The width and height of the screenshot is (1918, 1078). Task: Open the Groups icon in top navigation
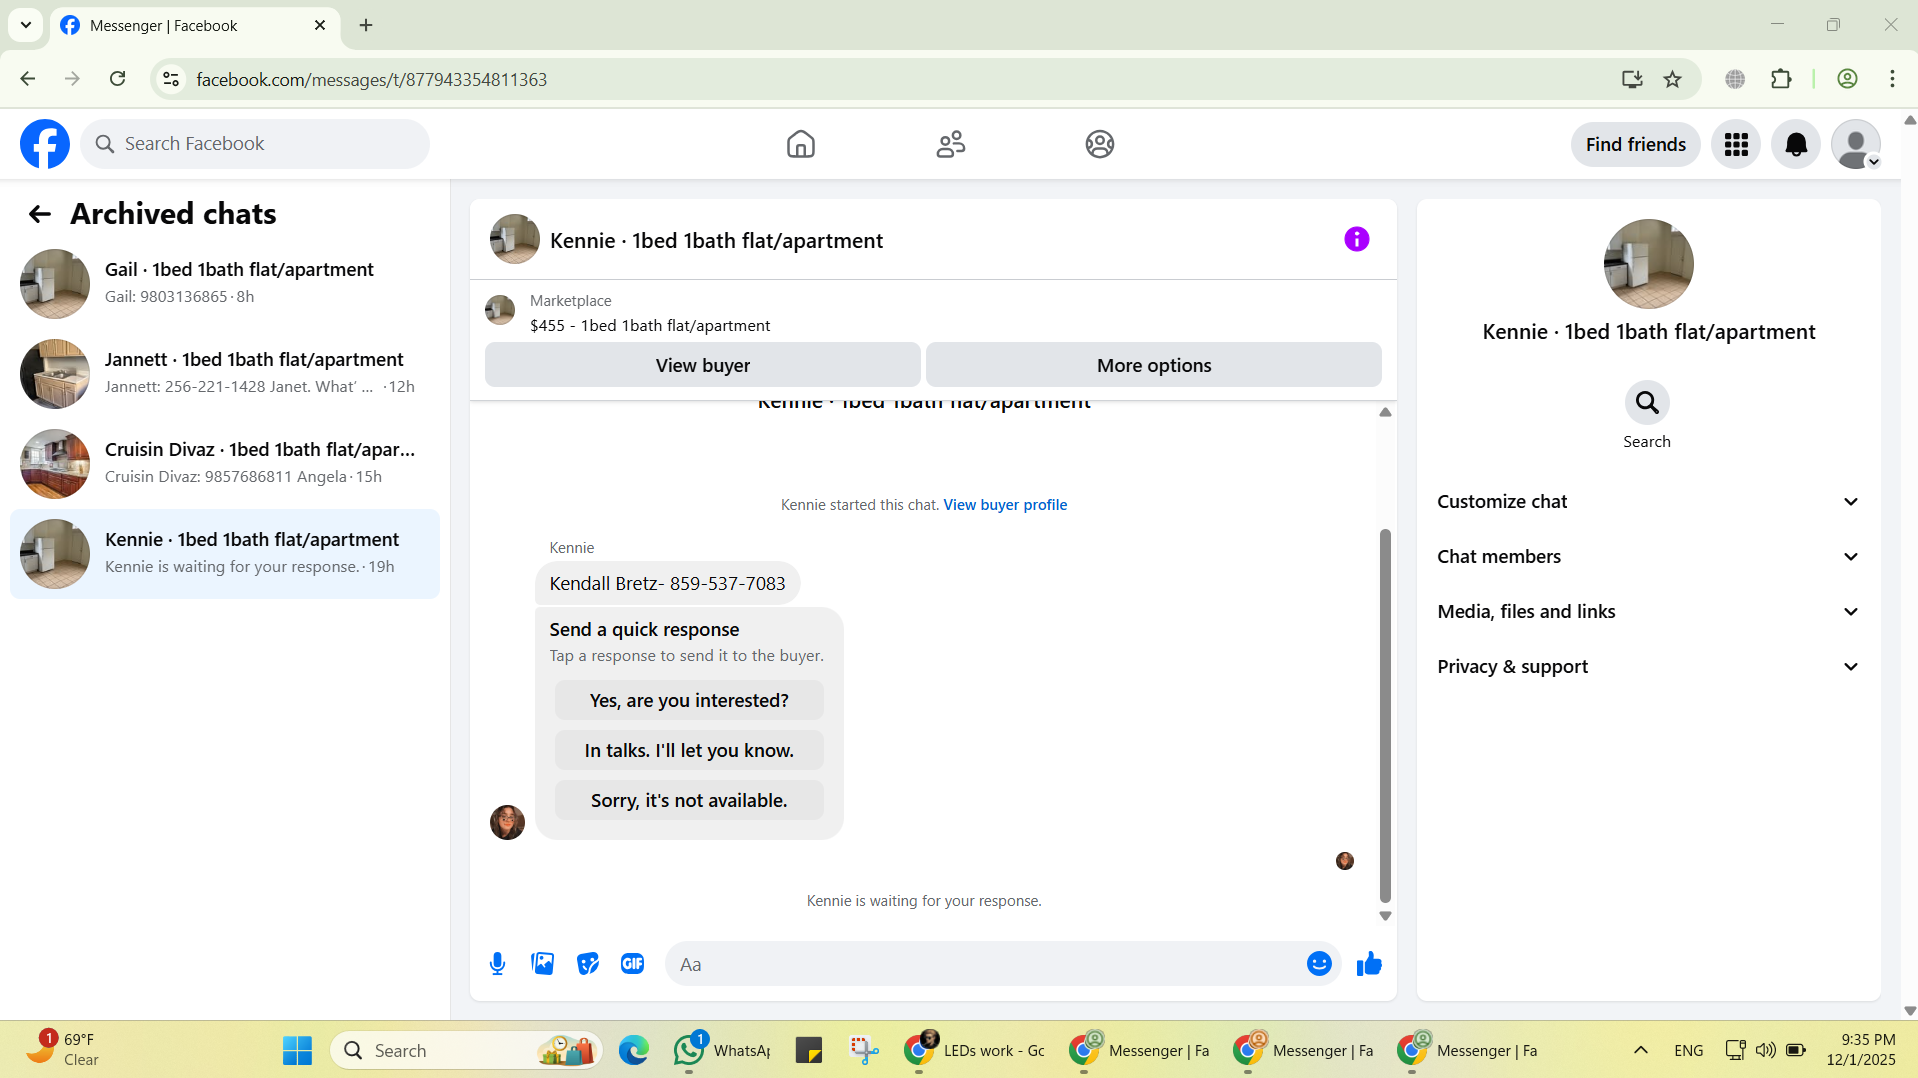click(1099, 144)
